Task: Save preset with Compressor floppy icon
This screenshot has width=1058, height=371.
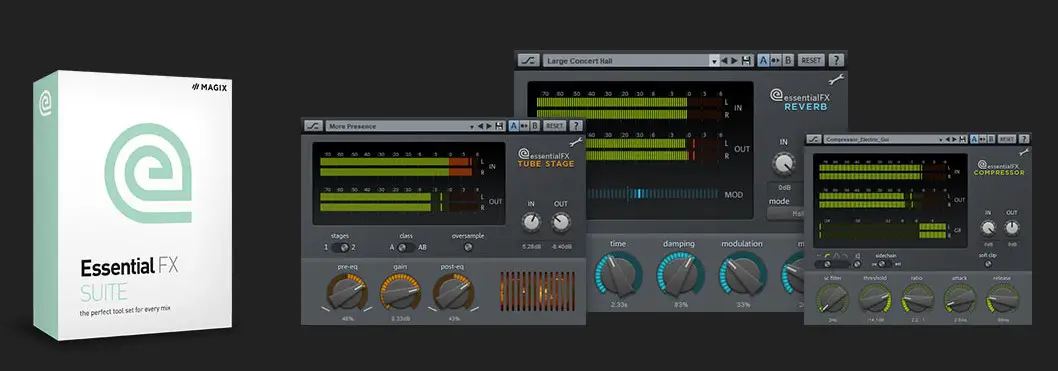Action: click(x=962, y=139)
